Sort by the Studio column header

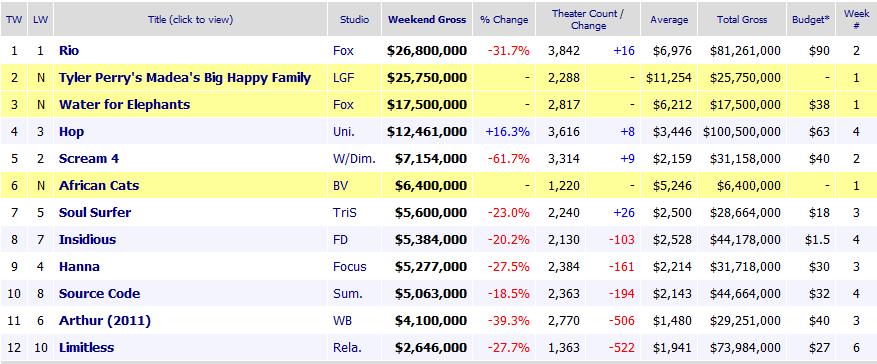click(x=355, y=20)
